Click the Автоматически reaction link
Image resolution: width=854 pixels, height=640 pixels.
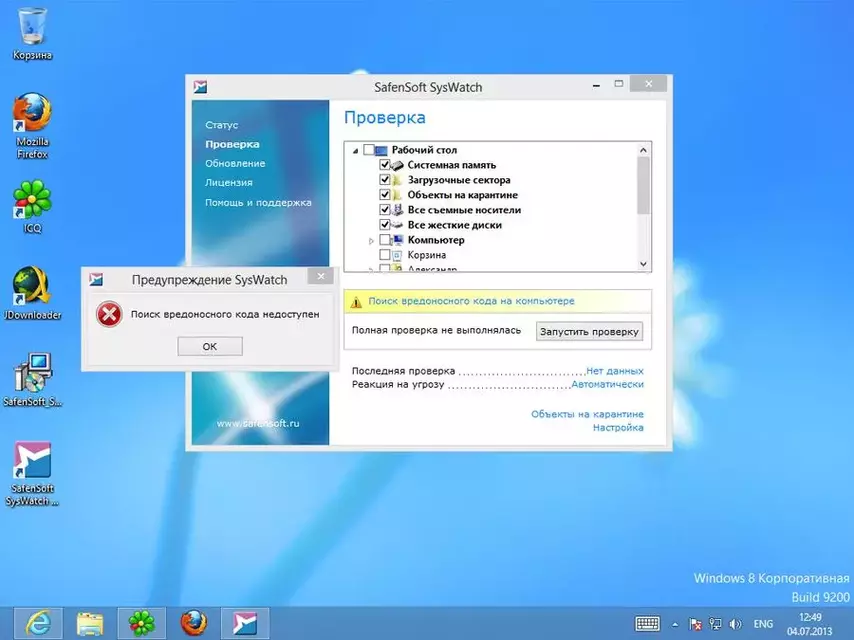tap(607, 385)
